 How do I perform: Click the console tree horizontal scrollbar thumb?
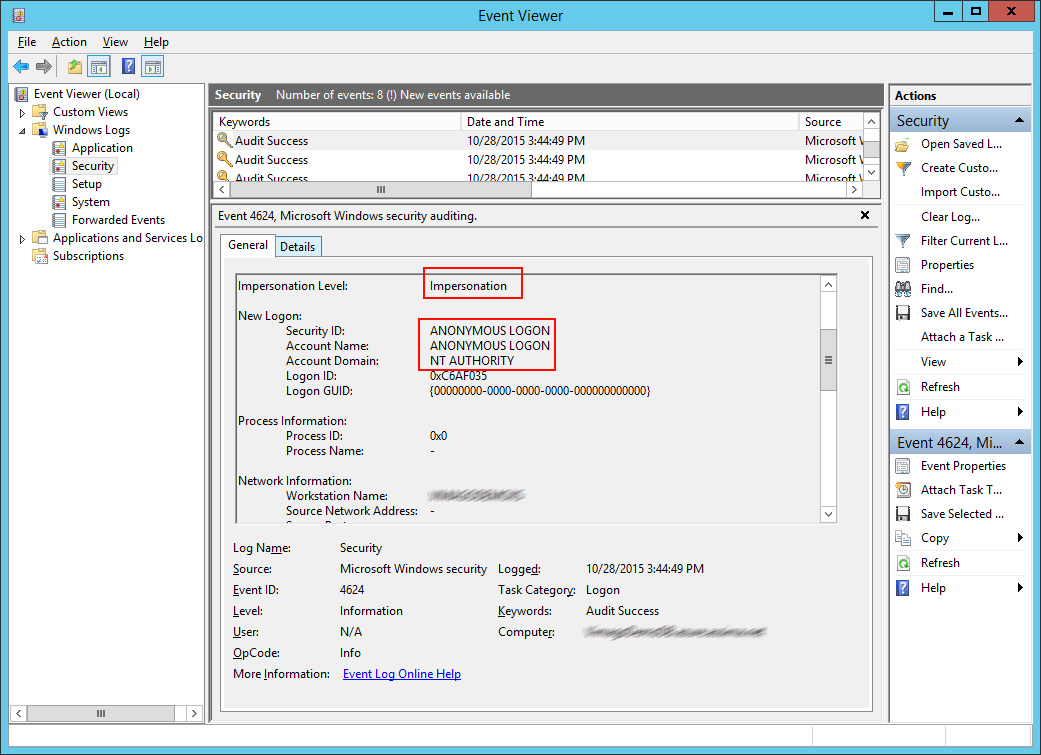tap(101, 713)
